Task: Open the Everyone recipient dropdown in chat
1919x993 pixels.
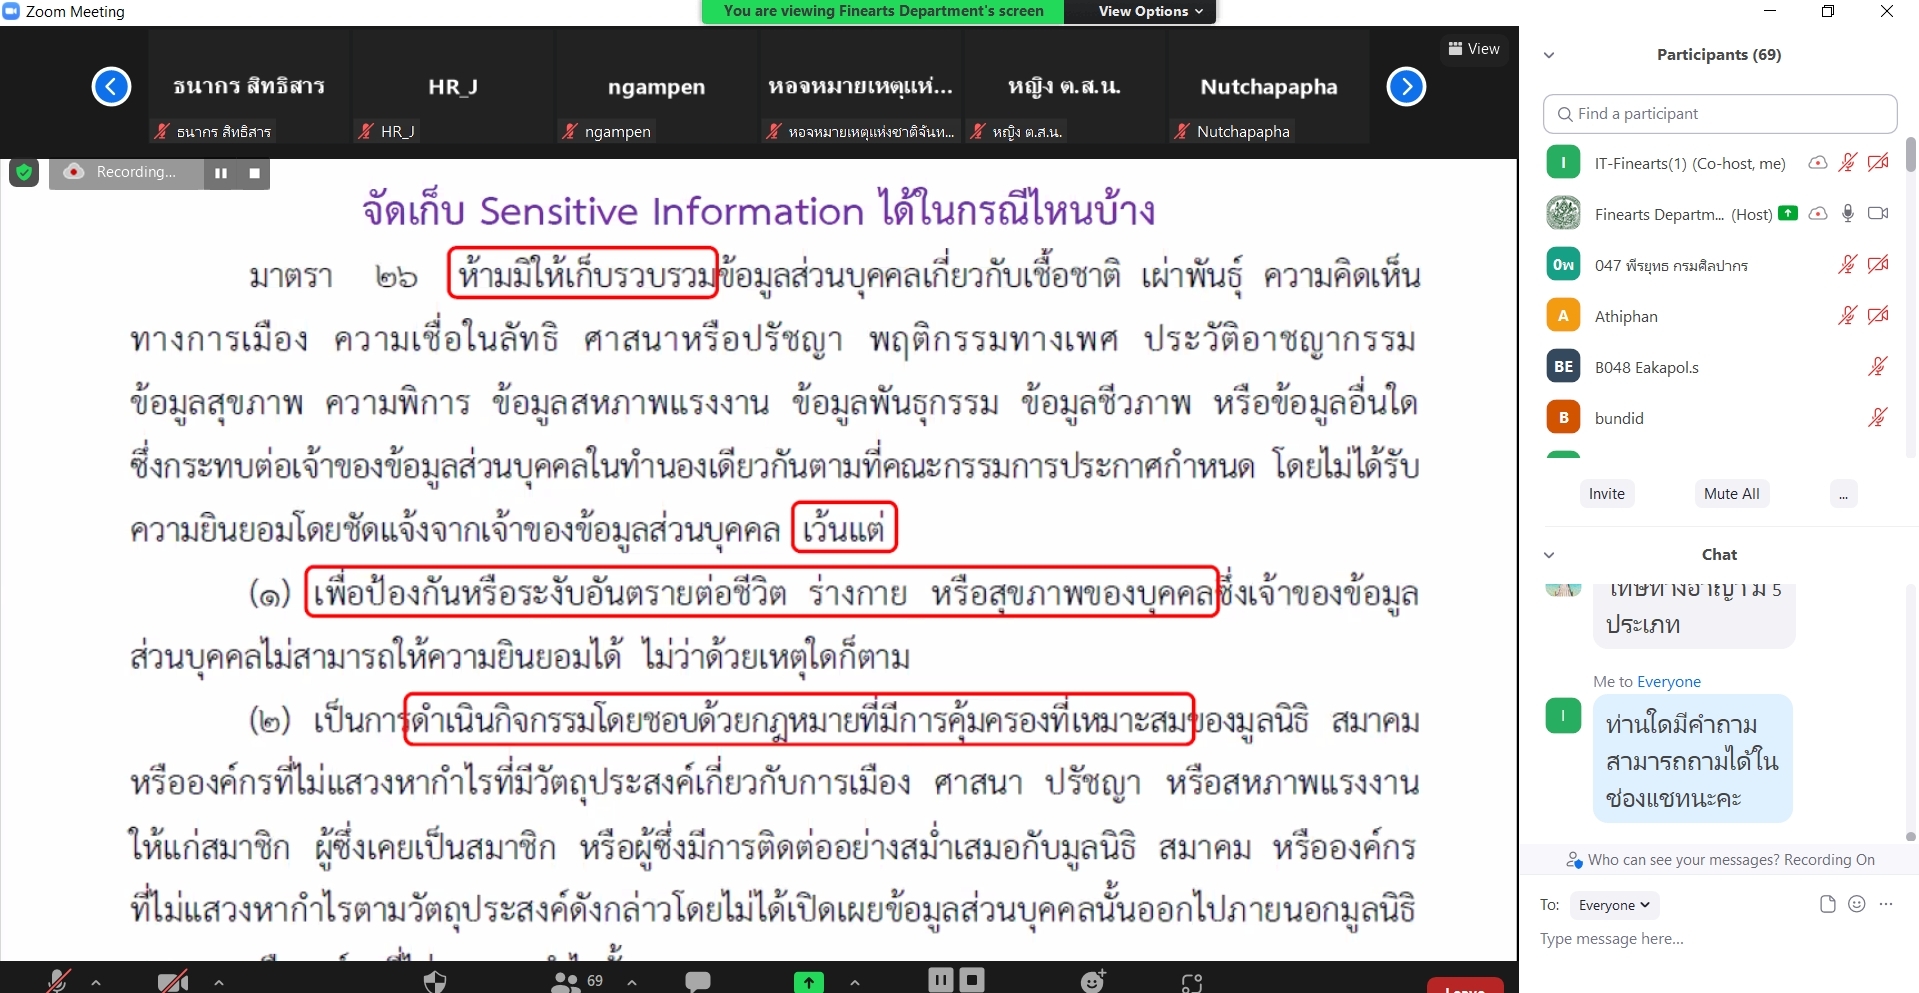Action: 1614,905
